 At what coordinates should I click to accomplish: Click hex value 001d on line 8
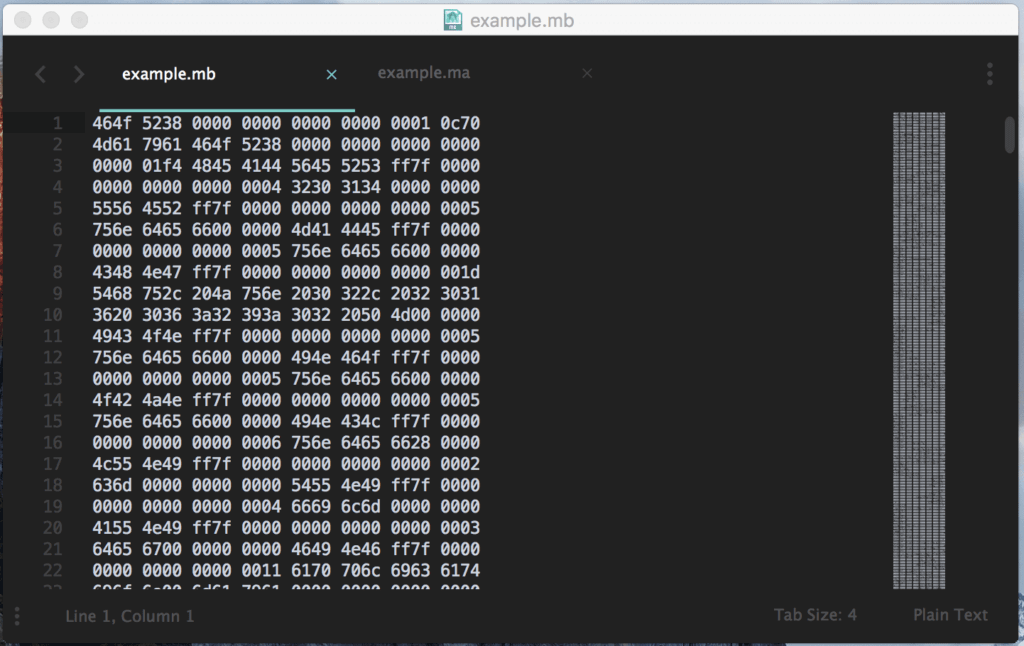[x=460, y=272]
